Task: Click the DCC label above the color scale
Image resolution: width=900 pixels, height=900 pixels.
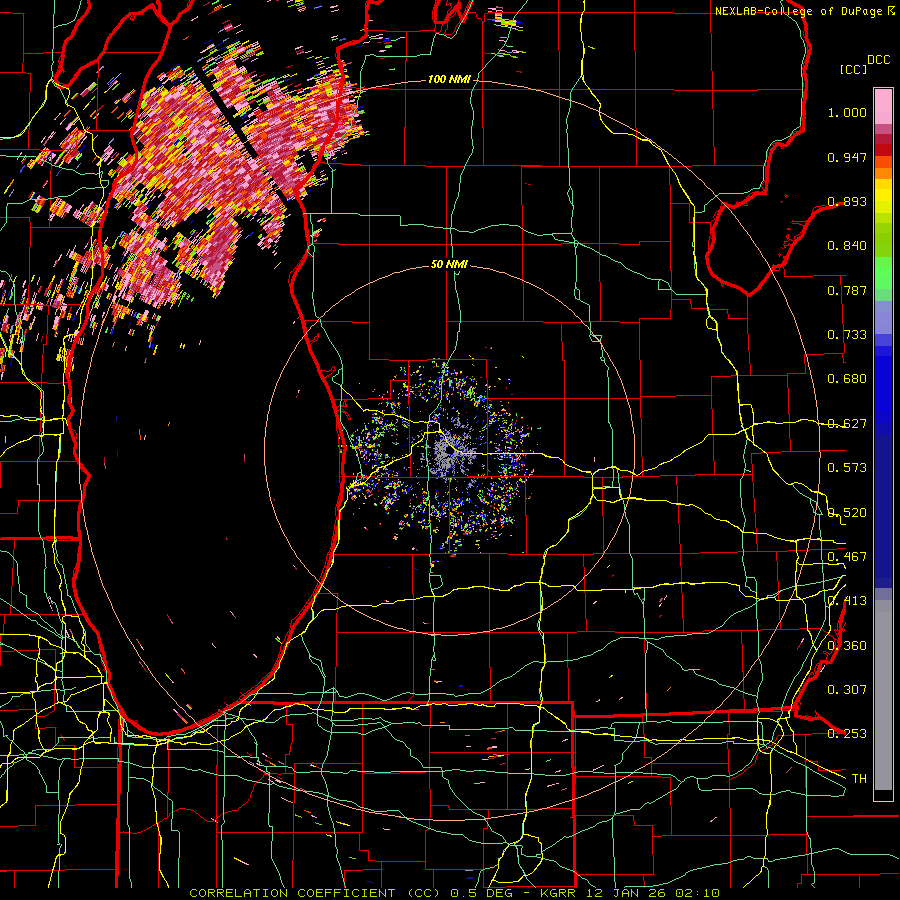Action: tap(879, 60)
